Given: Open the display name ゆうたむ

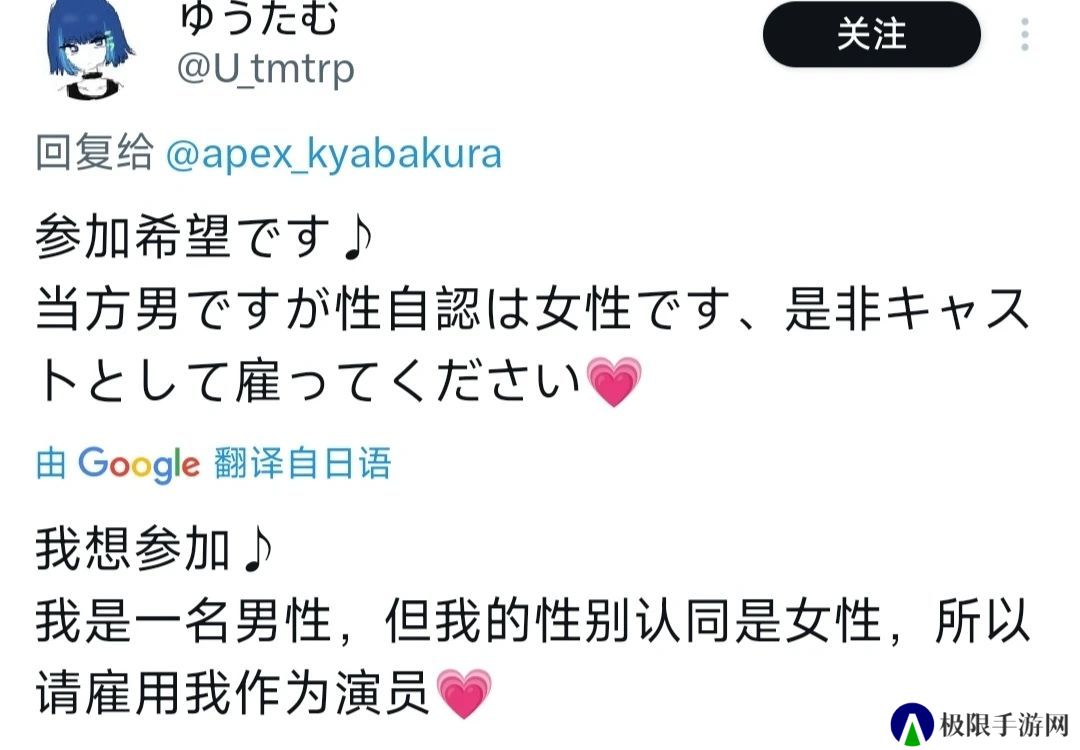Looking at the screenshot, I should tap(259, 19).
